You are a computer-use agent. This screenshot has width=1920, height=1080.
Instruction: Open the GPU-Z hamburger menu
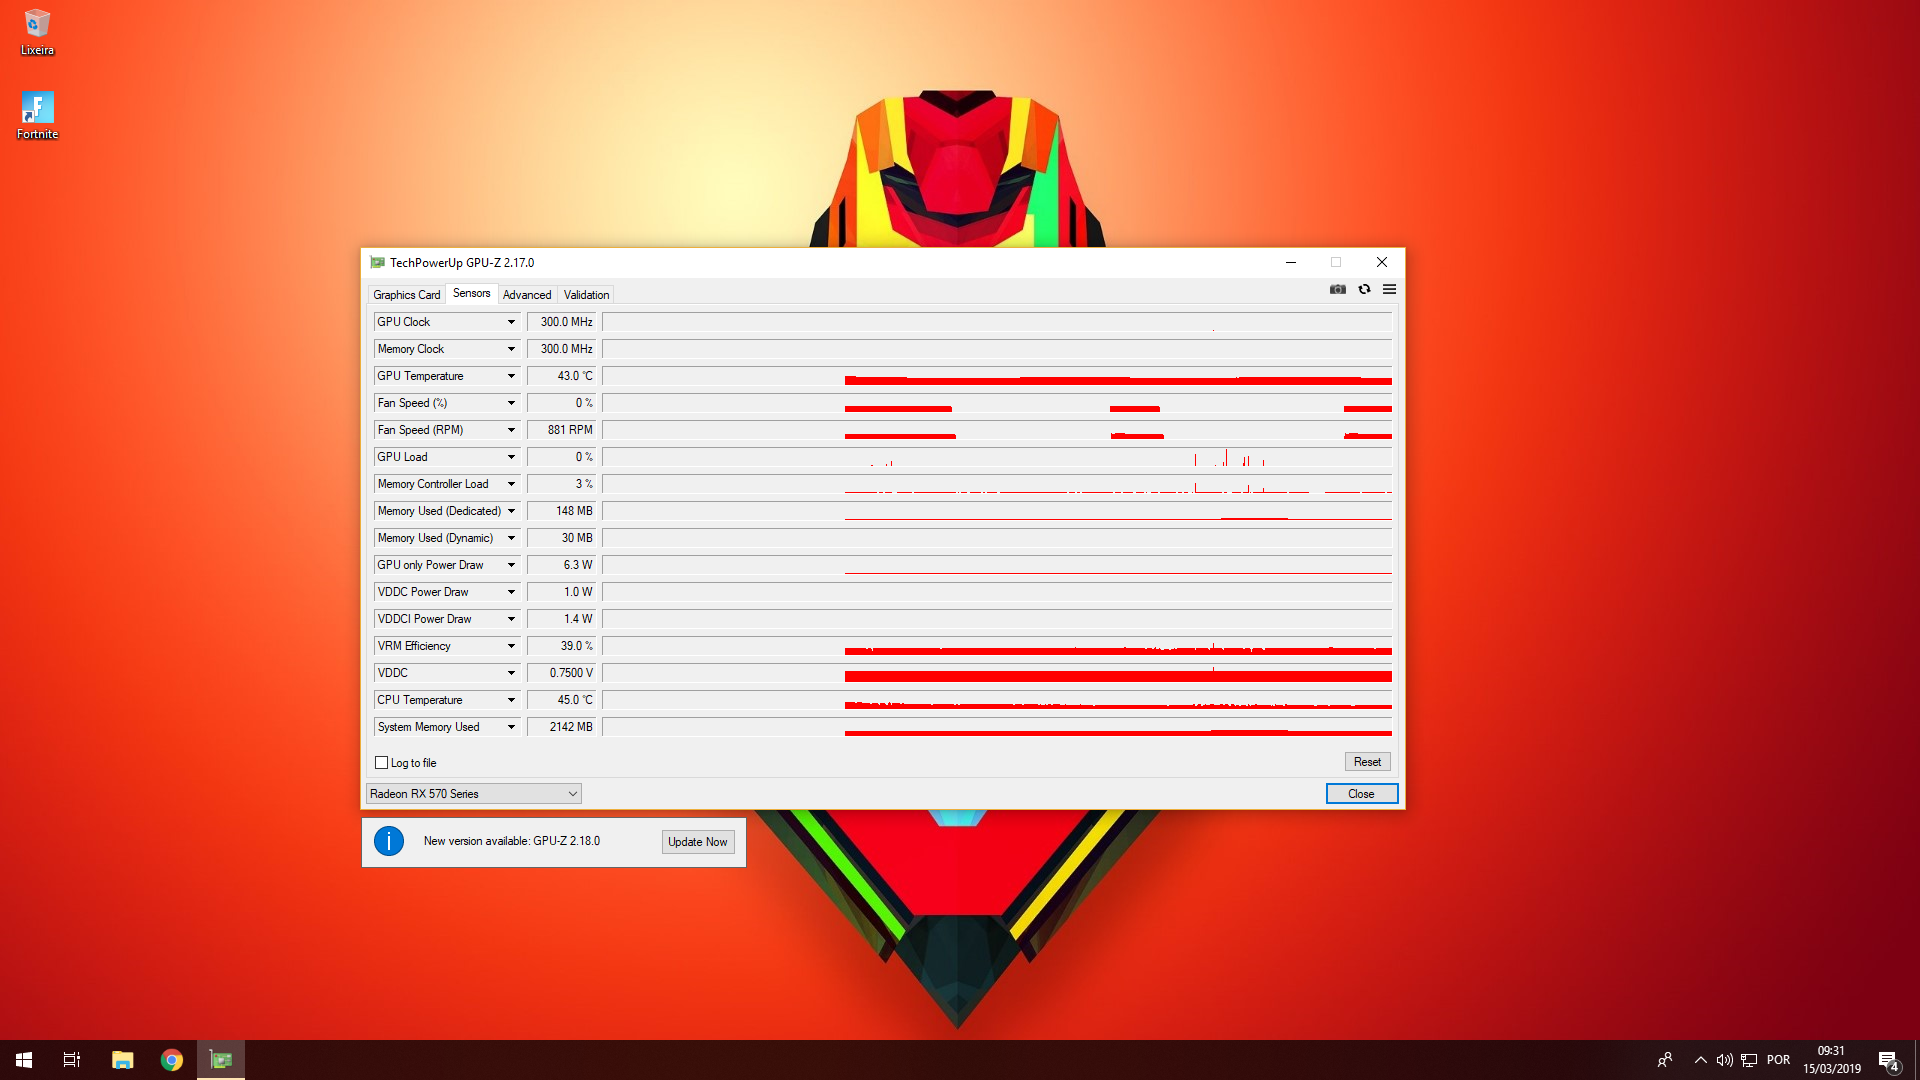[1389, 289]
